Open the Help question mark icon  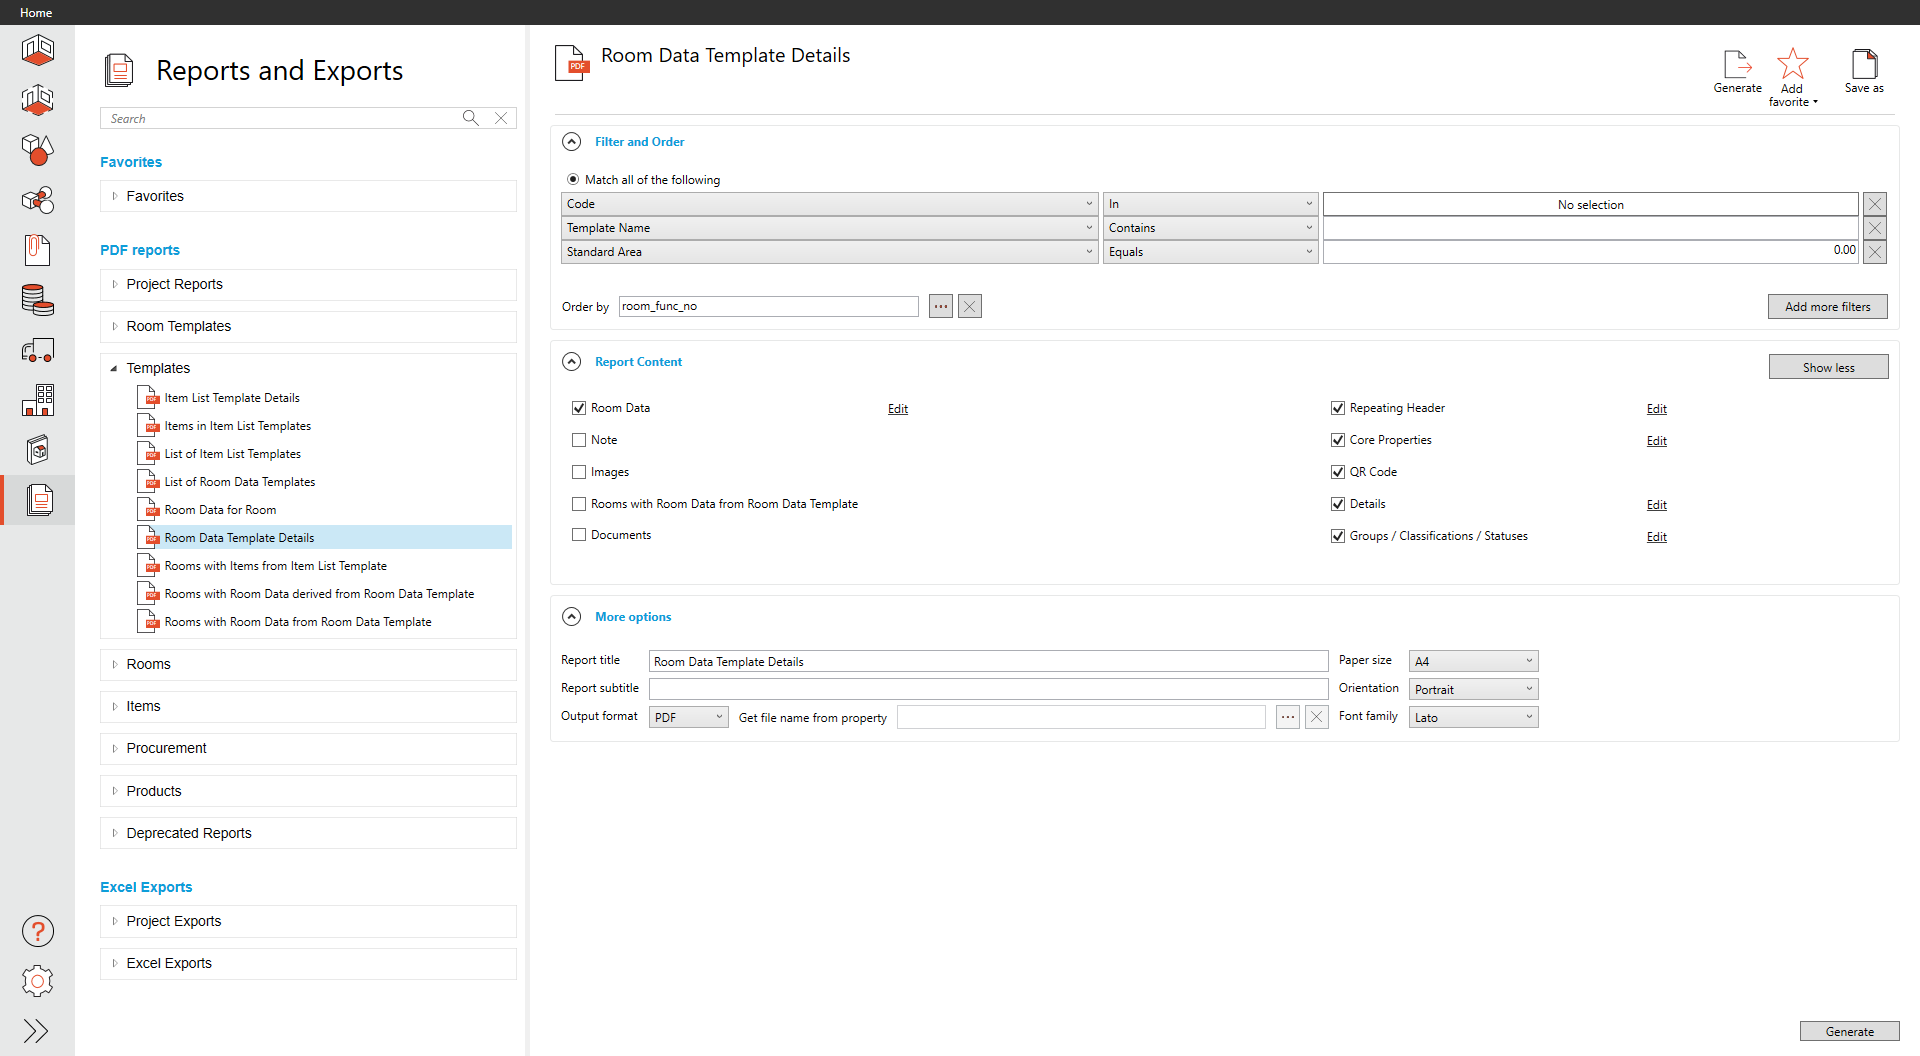point(38,931)
